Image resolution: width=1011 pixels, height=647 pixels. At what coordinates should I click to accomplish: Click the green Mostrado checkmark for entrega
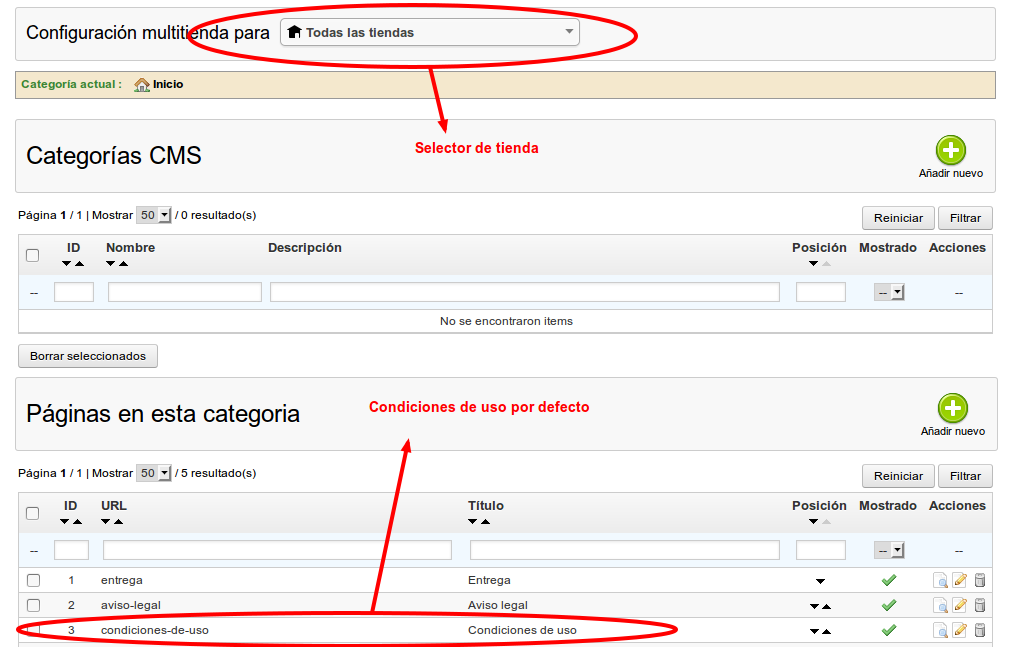coord(888,580)
